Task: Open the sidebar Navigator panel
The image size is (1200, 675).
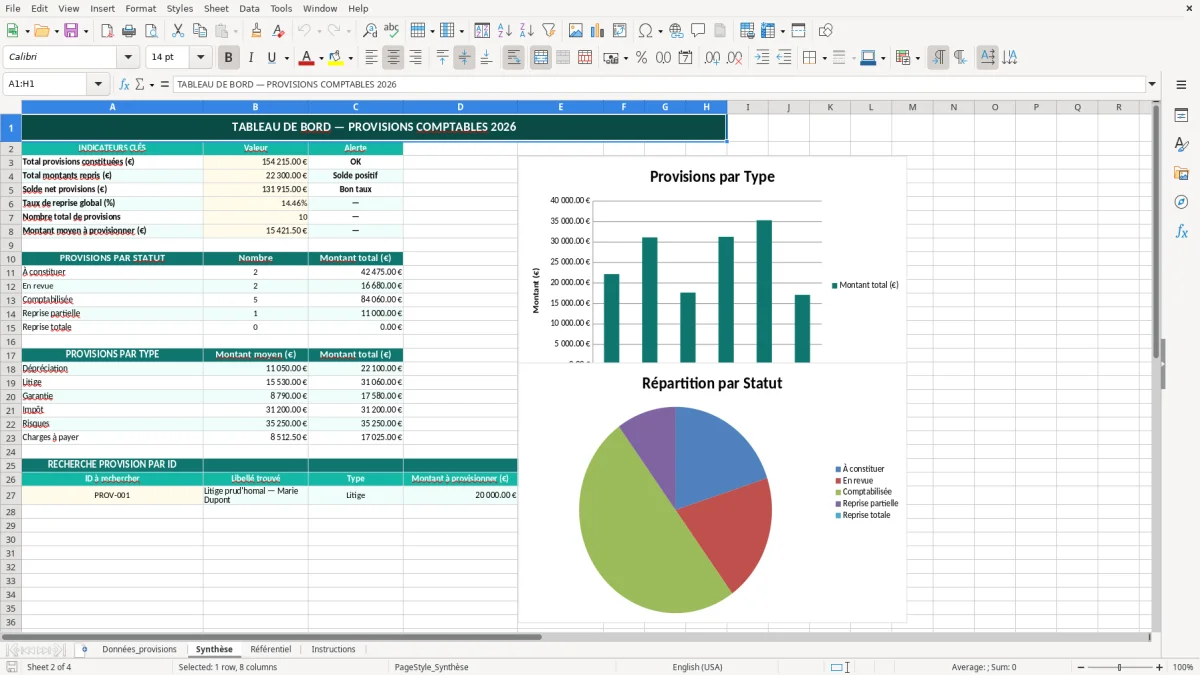Action: [1181, 202]
